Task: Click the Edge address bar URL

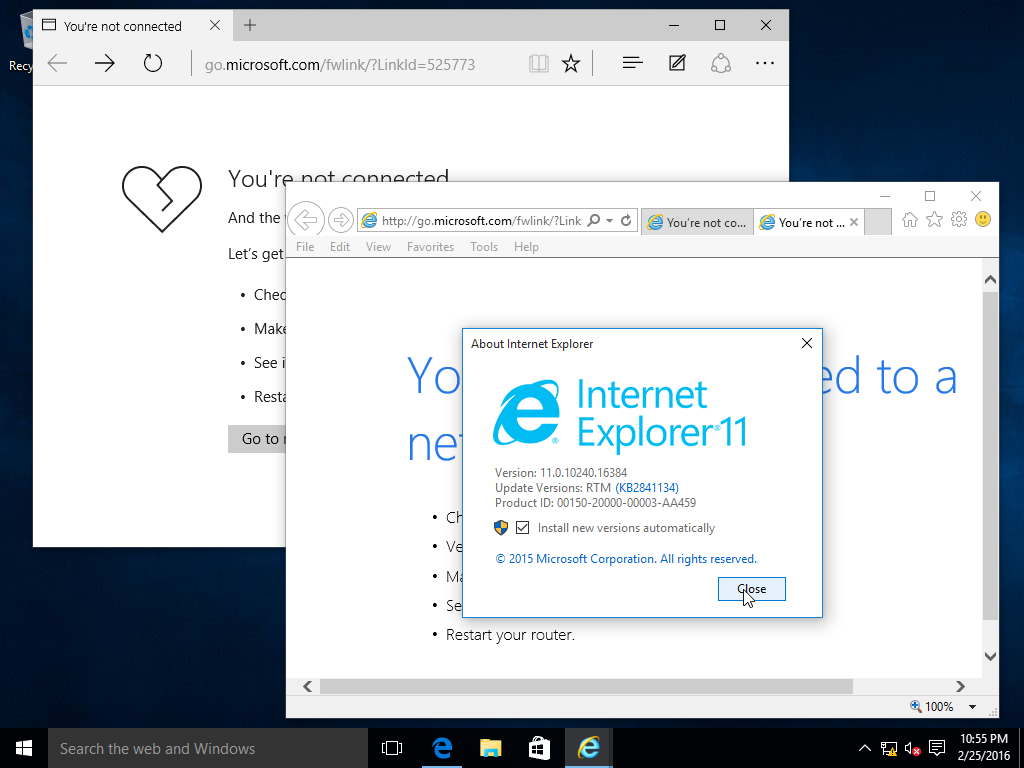Action: [340, 65]
